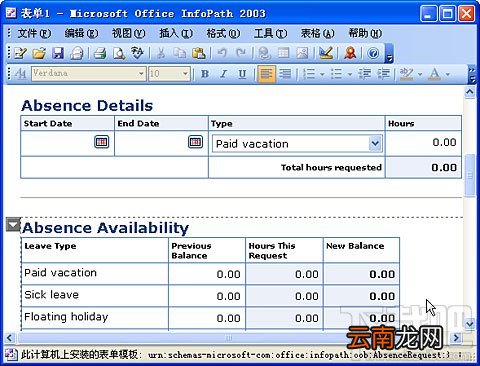Click the Copy icon
Screen dimensions: 480x366
(180, 53)
